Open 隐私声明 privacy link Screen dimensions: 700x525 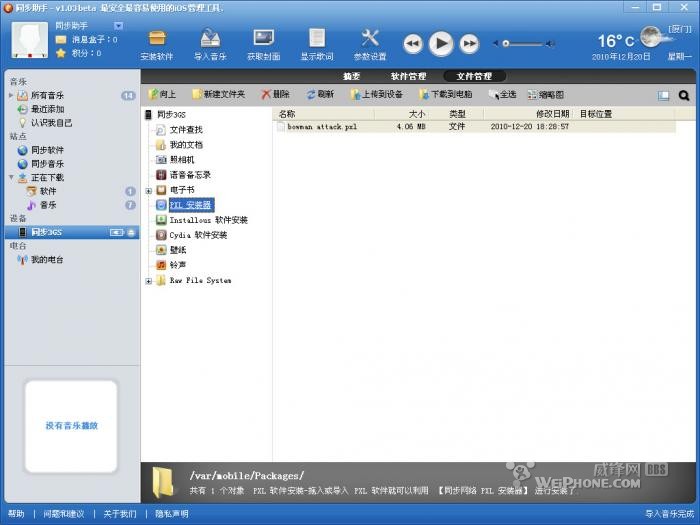(171, 514)
